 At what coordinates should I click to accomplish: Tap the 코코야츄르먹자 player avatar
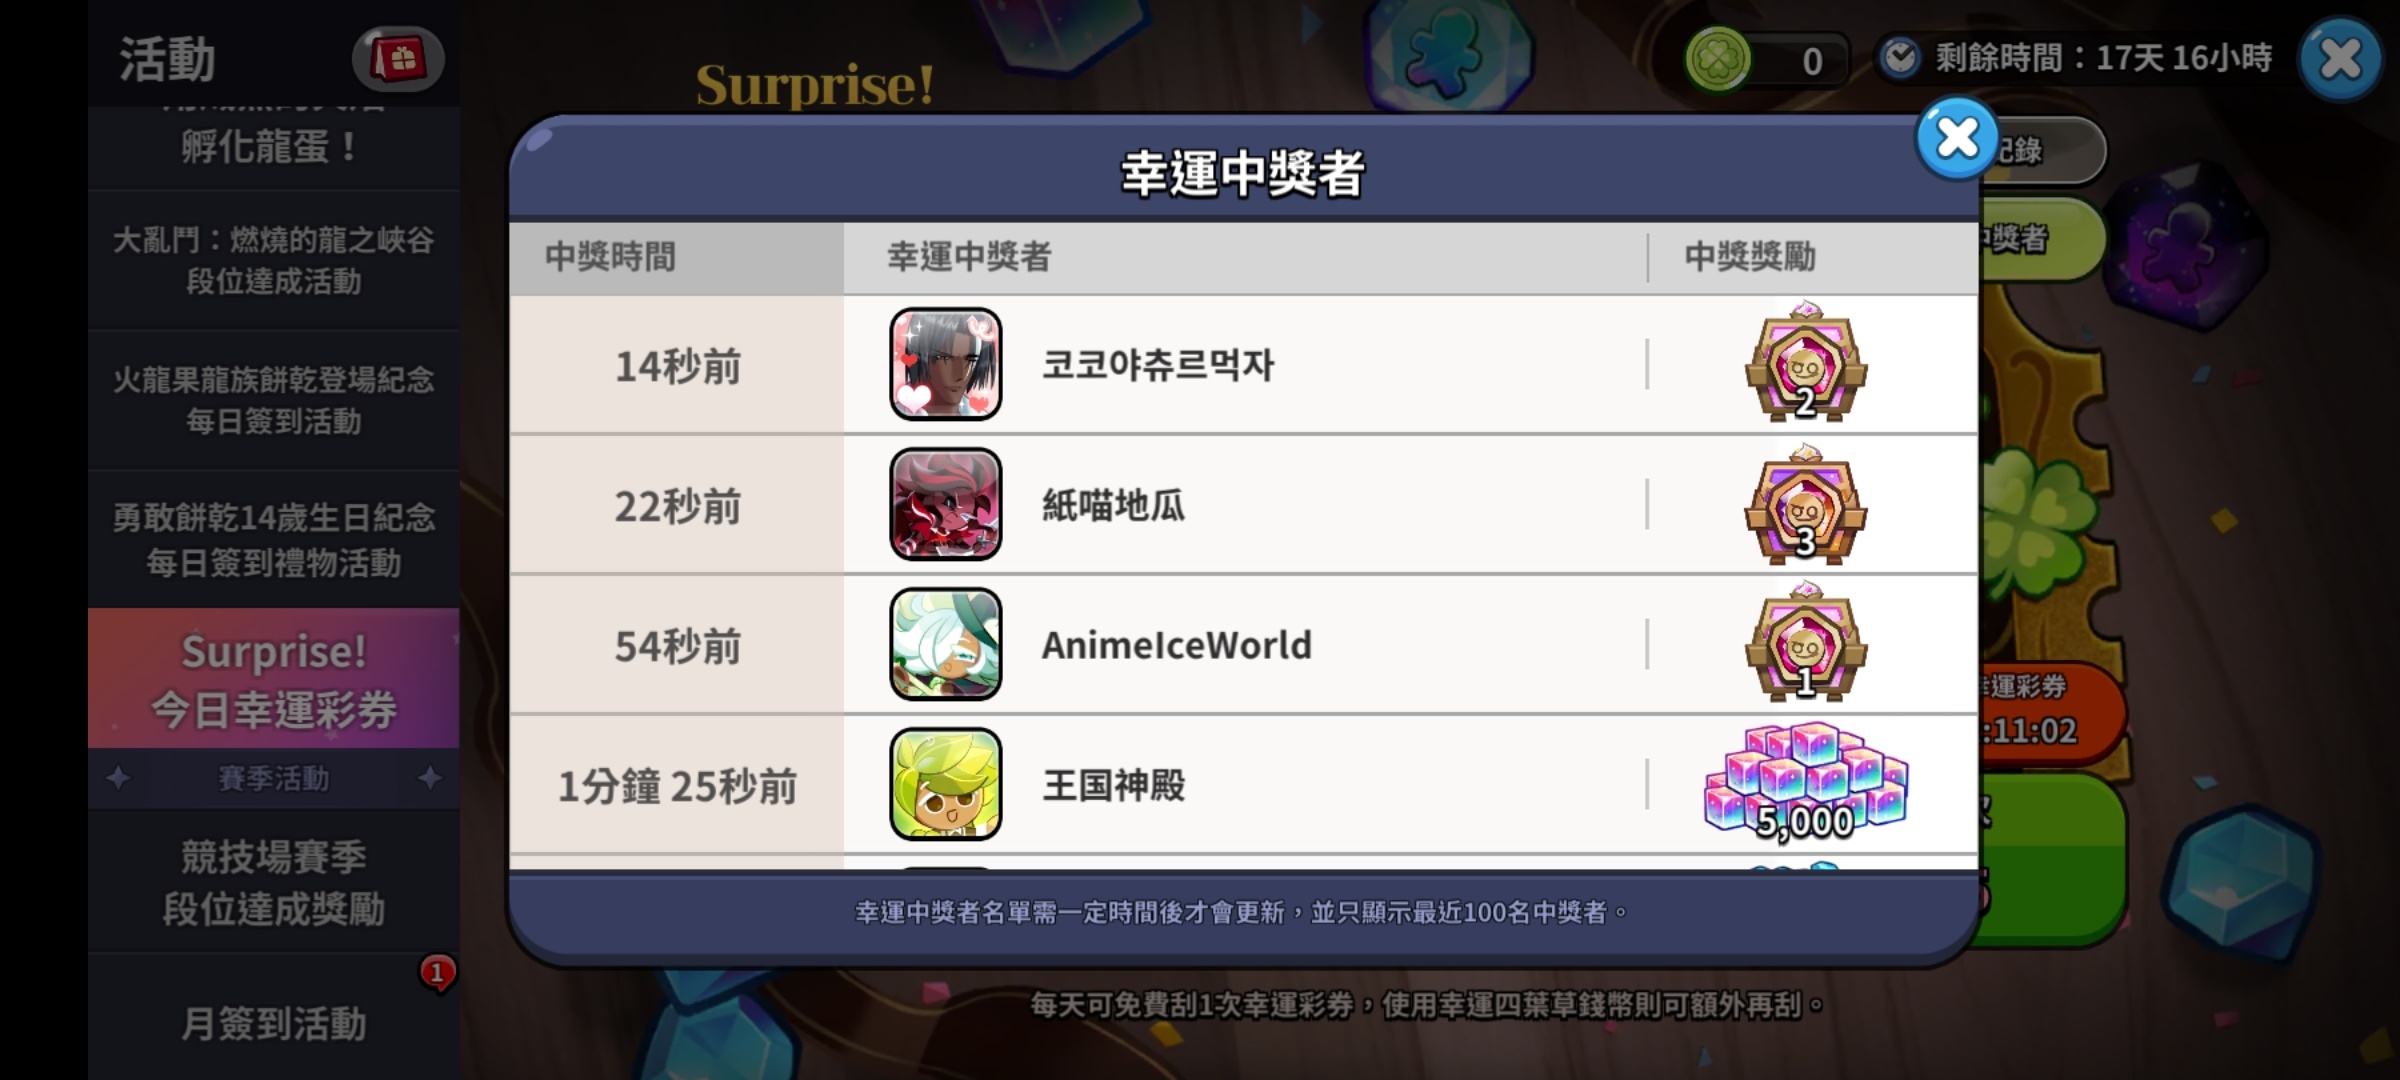pyautogui.click(x=945, y=364)
